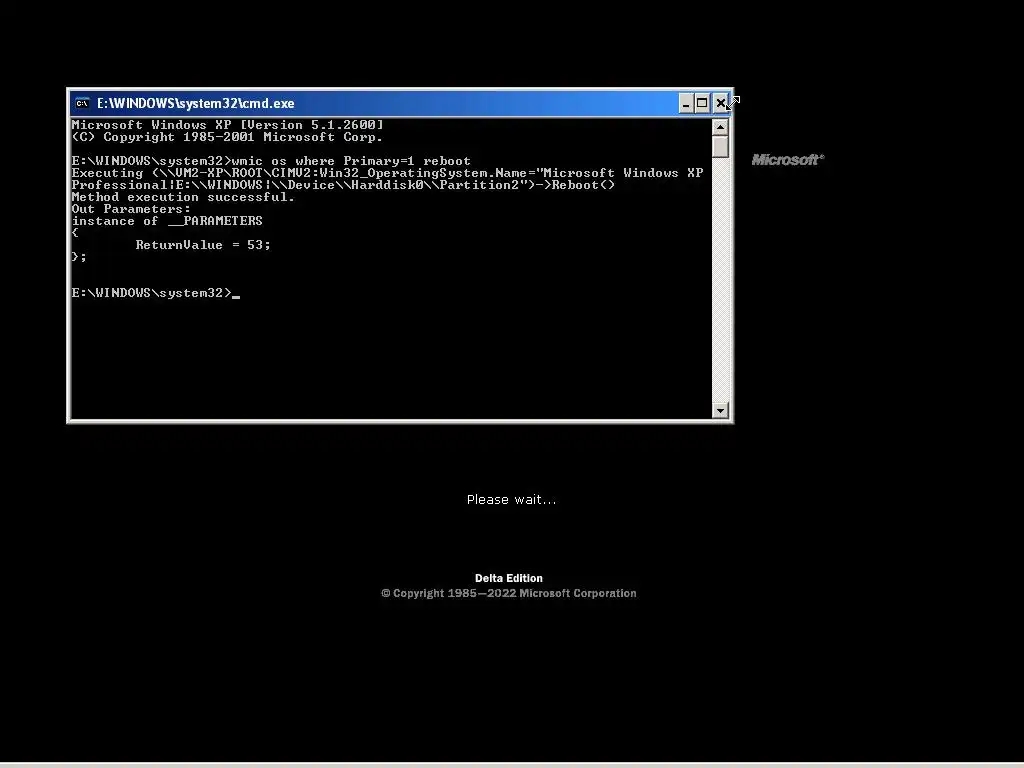Viewport: 1024px width, 768px height.
Task: Close the cmd.exe window
Action: 720,103
